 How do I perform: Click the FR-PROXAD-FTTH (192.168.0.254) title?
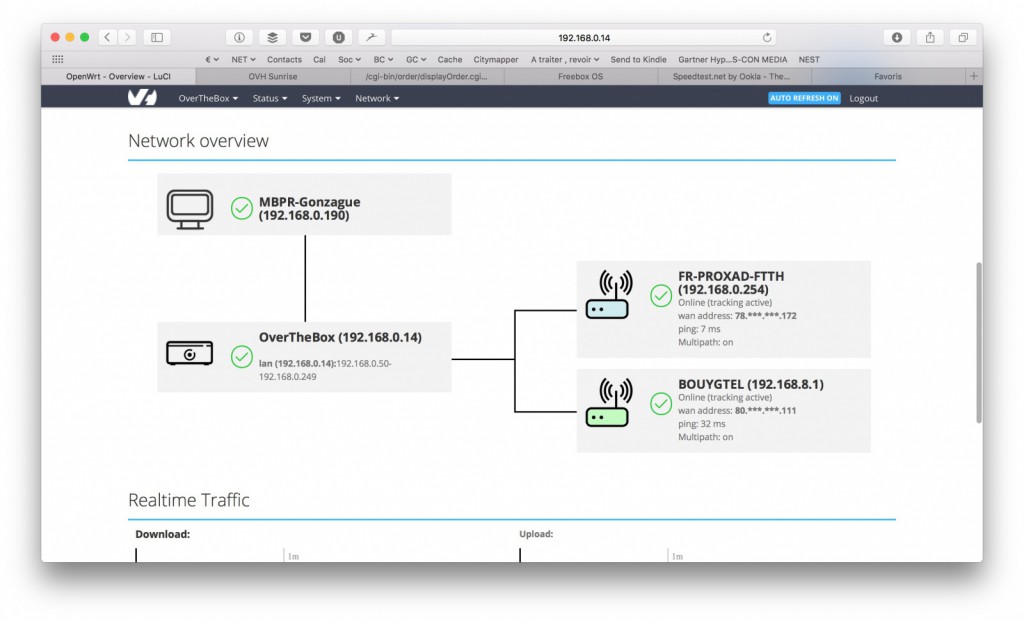click(731, 283)
